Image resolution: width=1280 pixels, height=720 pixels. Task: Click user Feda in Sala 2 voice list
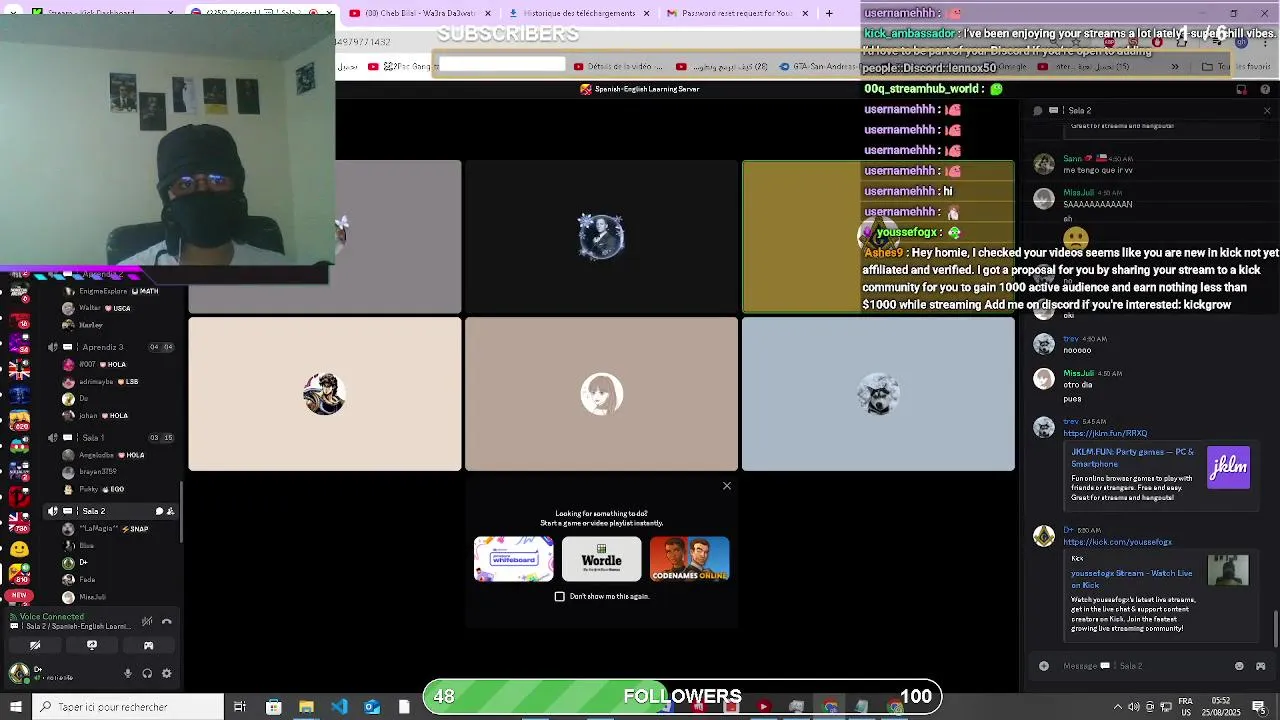87,579
